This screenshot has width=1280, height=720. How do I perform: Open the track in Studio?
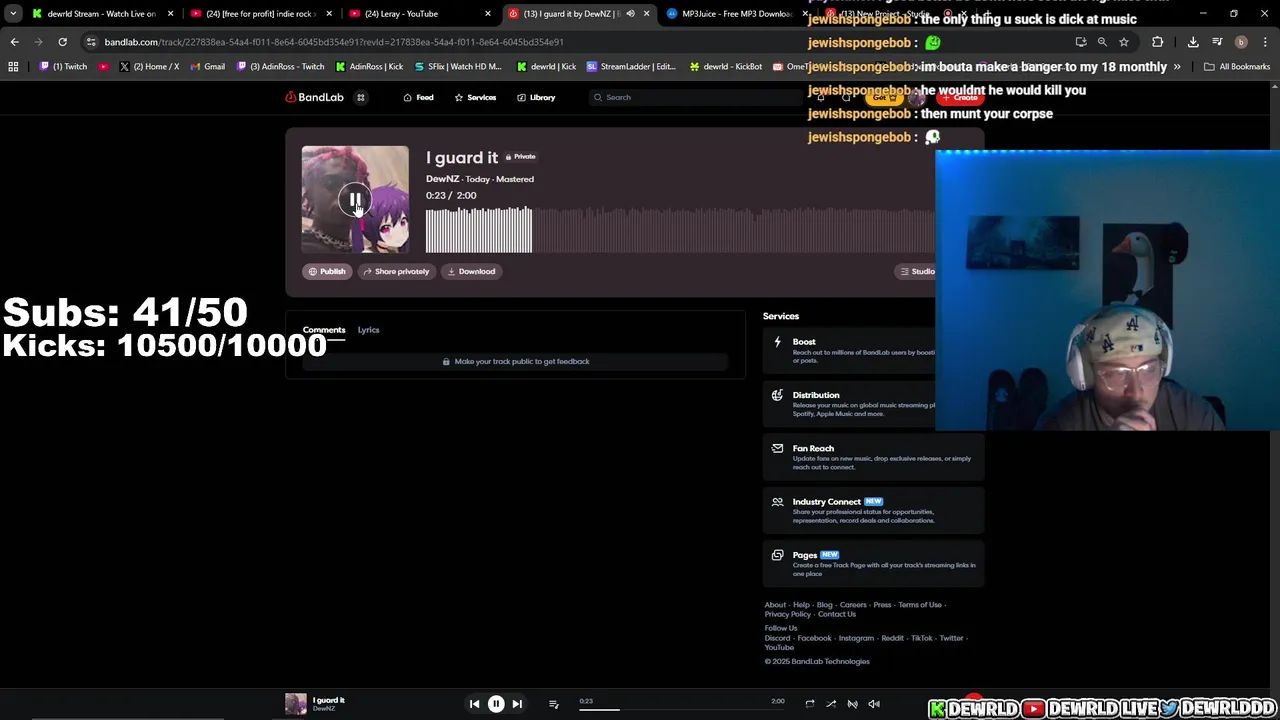coord(917,271)
